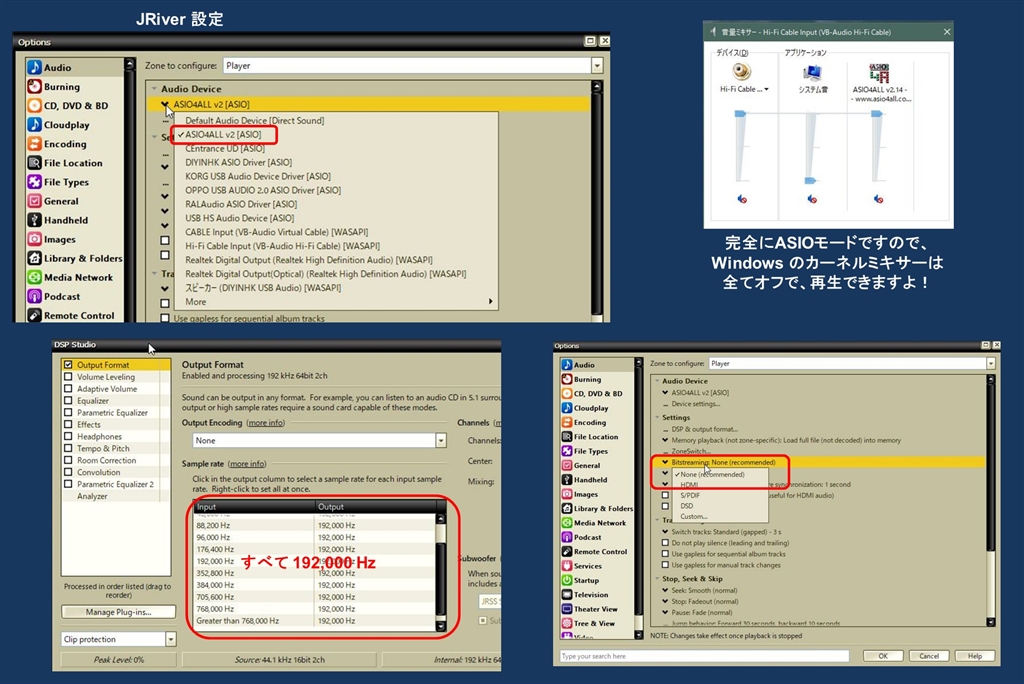Select Audio icon in the large Options window
Viewport: 1024px width, 684px height.
pos(35,67)
